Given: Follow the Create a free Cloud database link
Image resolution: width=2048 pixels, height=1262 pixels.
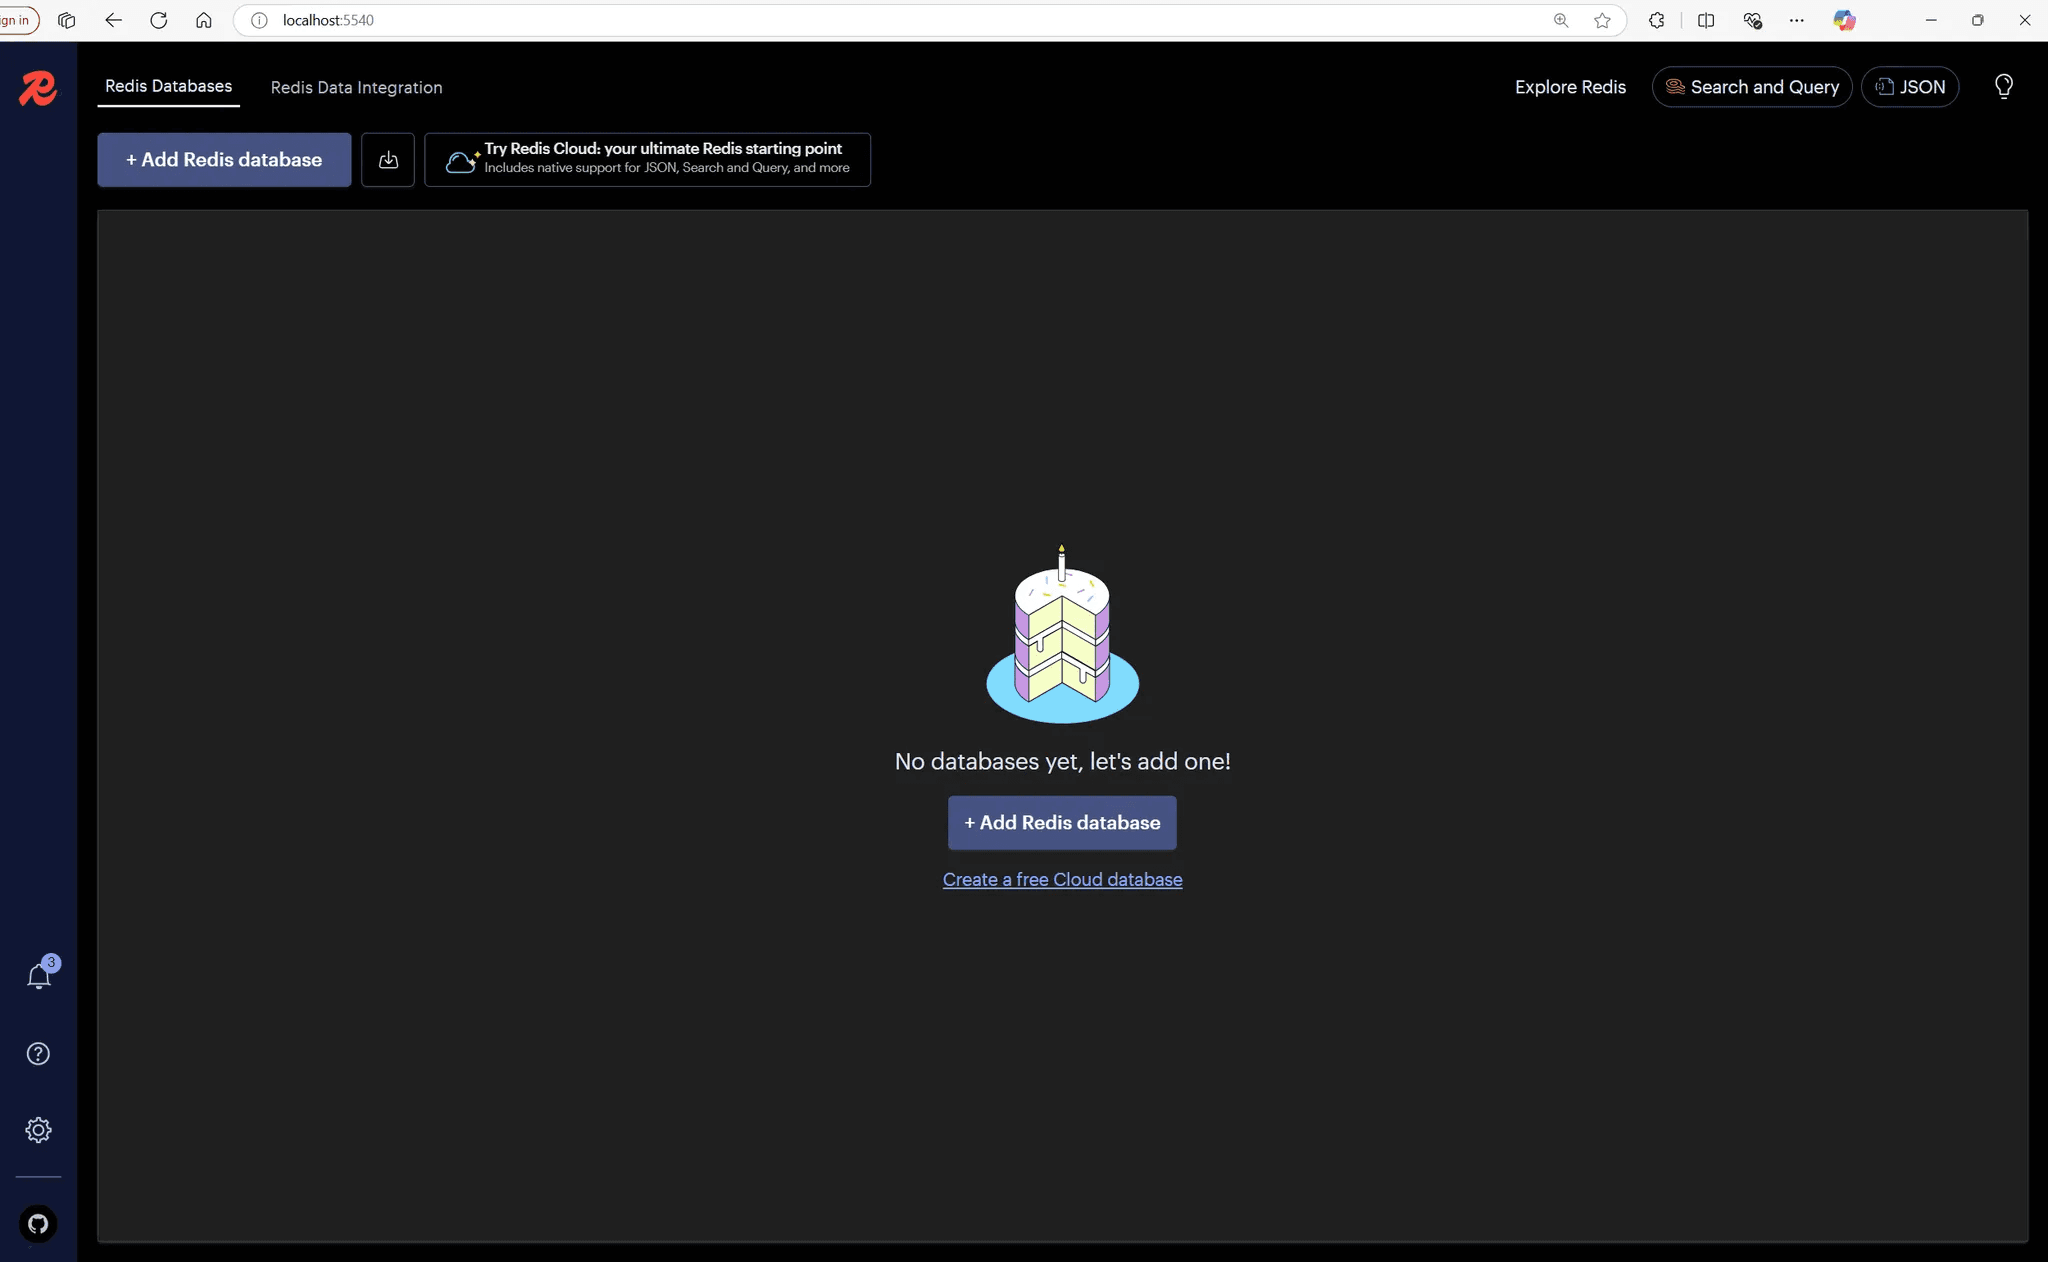Looking at the screenshot, I should (x=1062, y=880).
